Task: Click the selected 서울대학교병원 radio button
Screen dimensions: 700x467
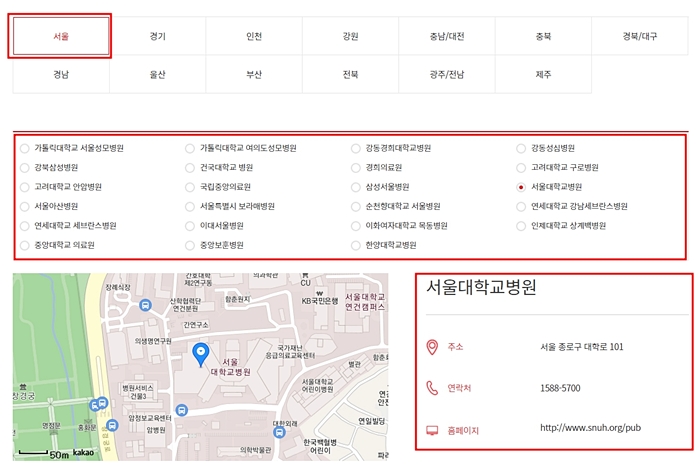Action: coord(521,187)
